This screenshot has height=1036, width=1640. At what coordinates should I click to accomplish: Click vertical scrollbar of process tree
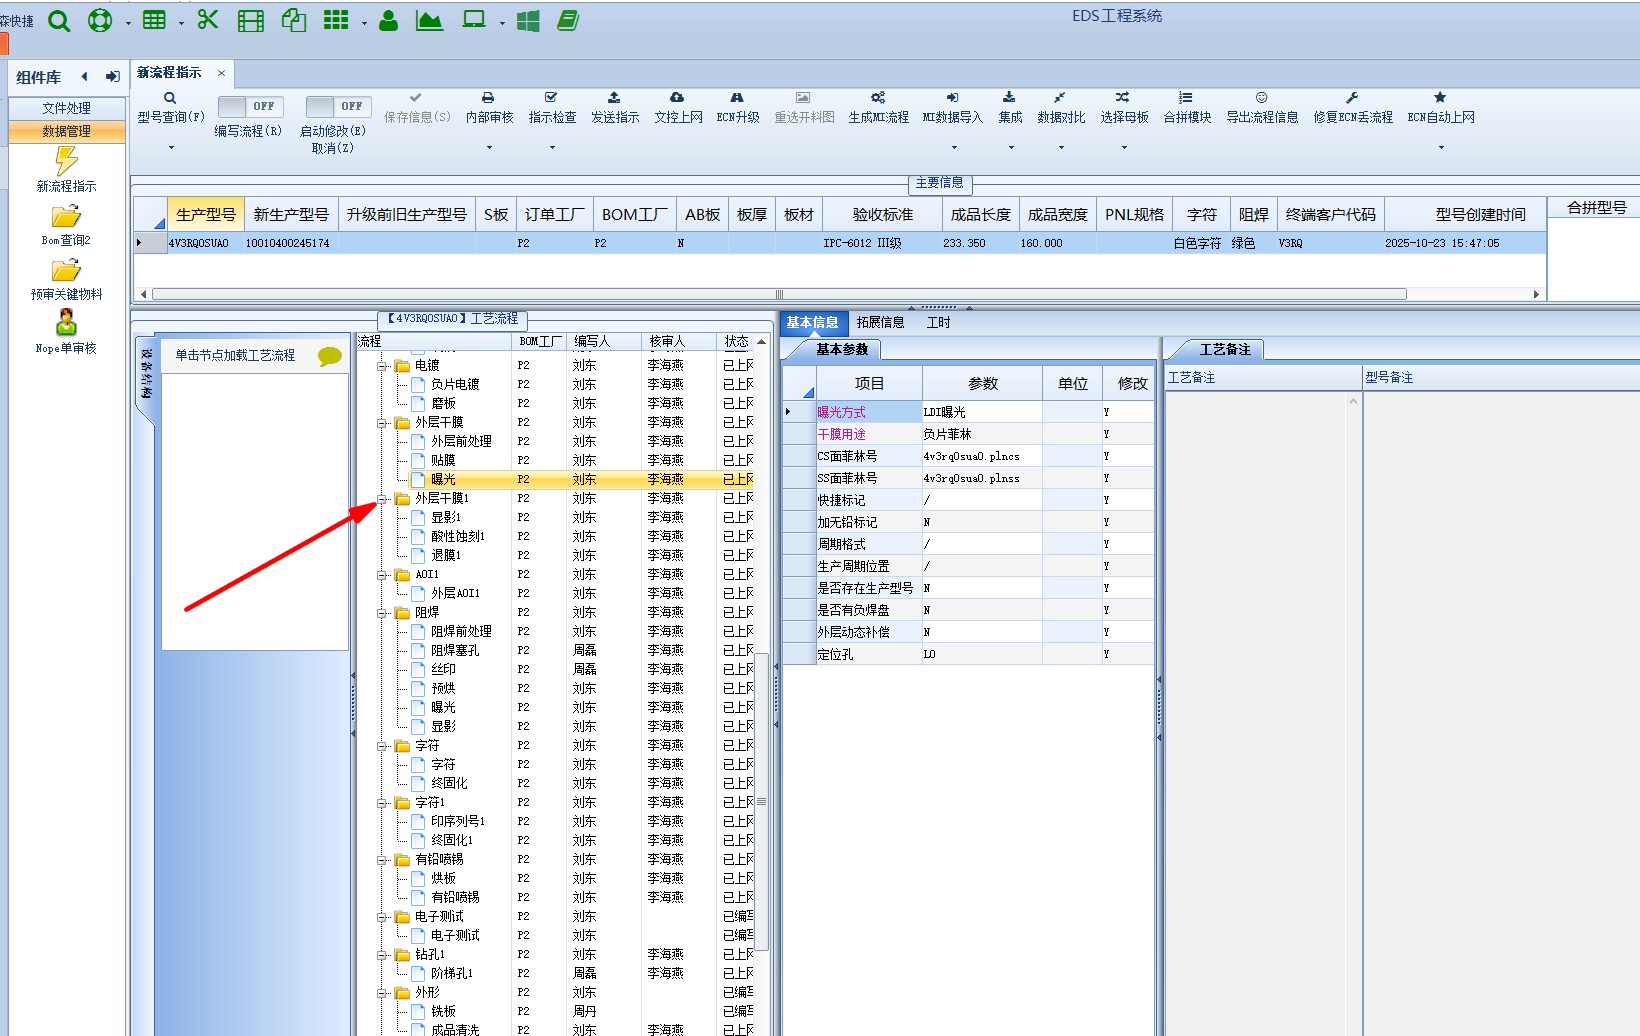coord(761,800)
